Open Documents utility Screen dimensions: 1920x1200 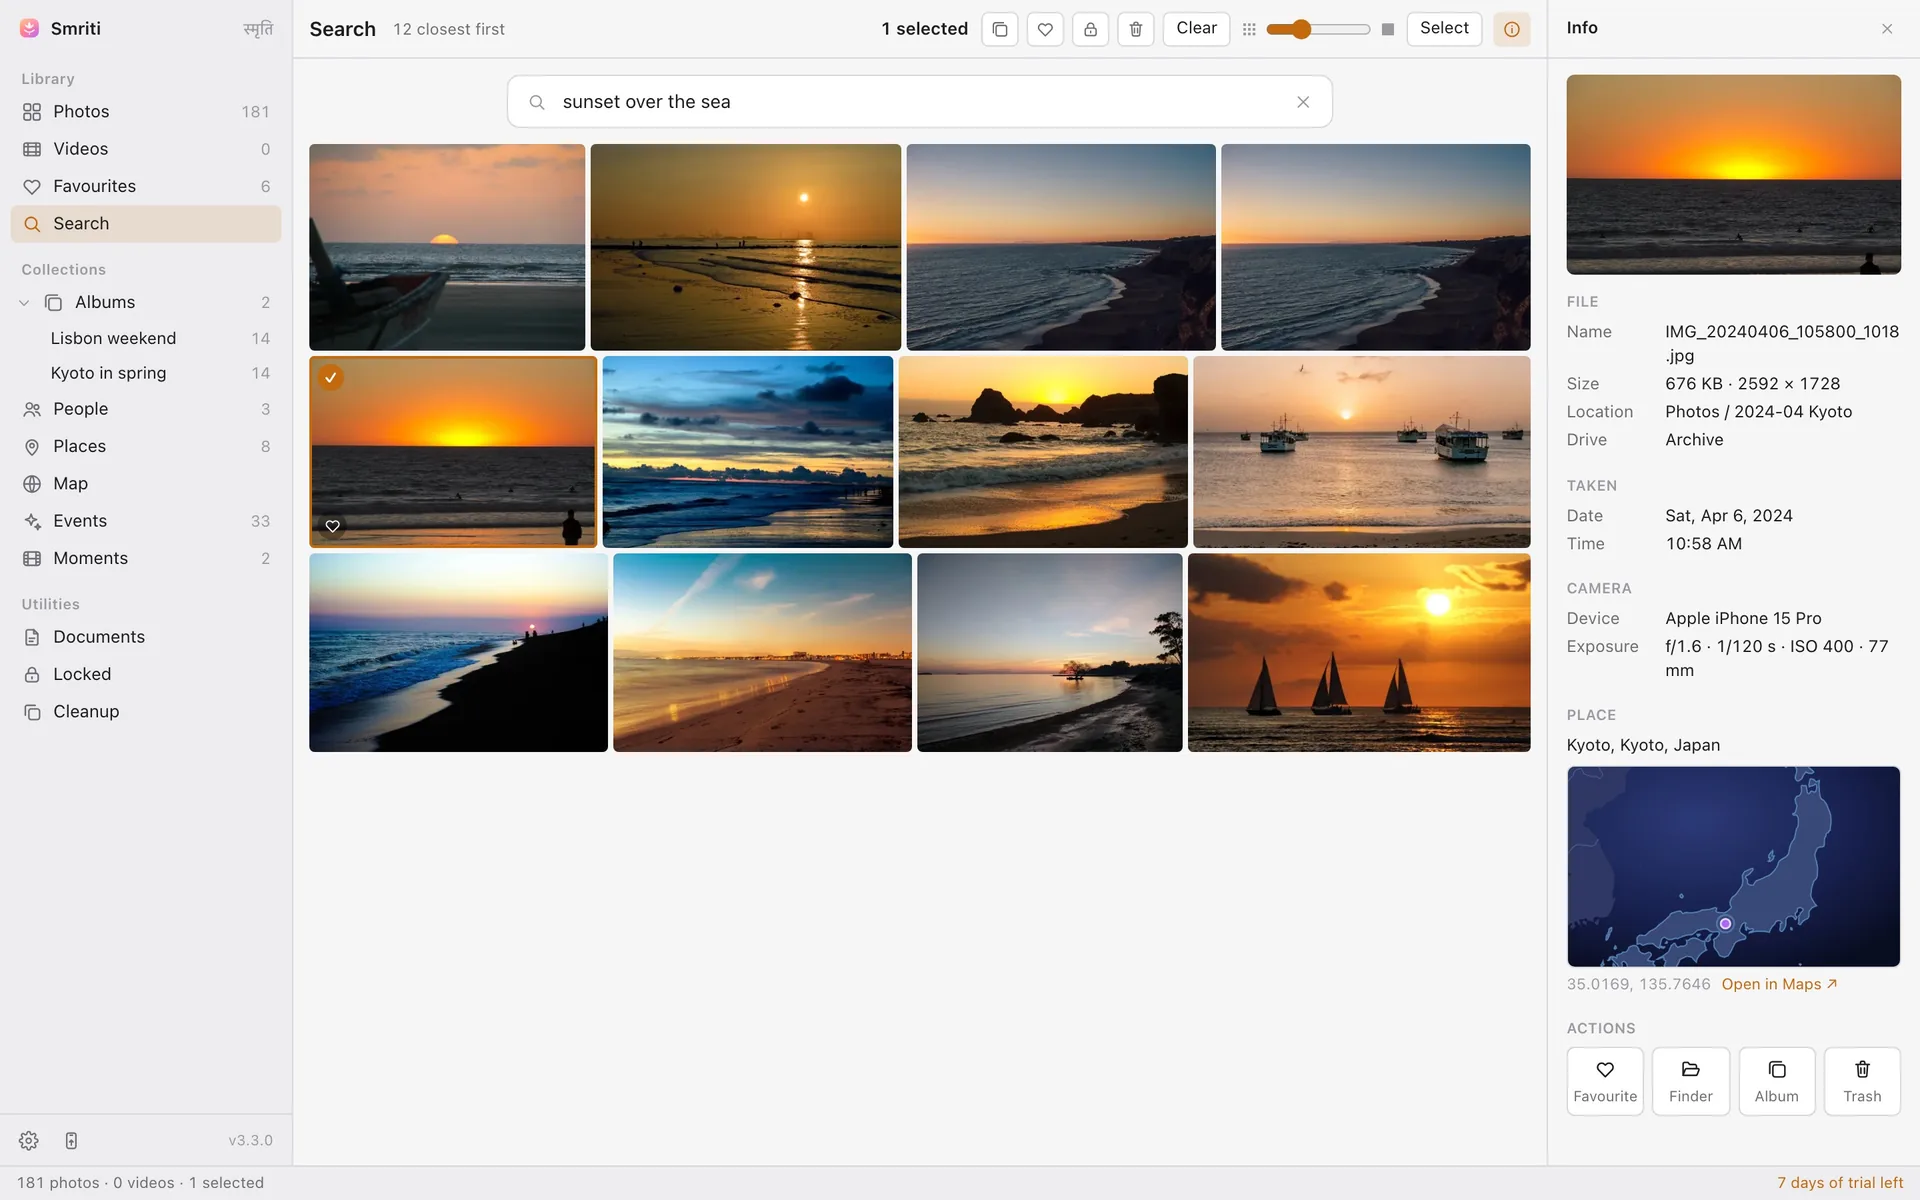(146, 637)
